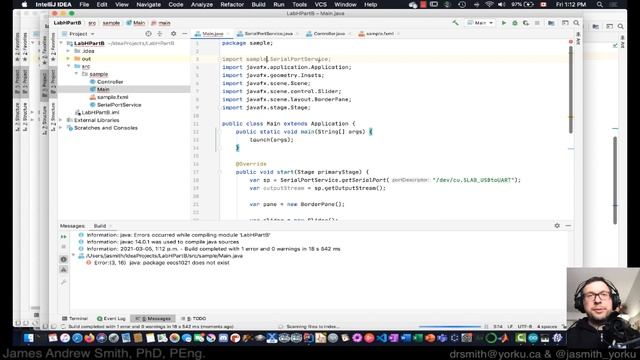The height and width of the screenshot is (360, 640).
Task: Click the rerun build double-arrow icon
Action: pos(64,237)
